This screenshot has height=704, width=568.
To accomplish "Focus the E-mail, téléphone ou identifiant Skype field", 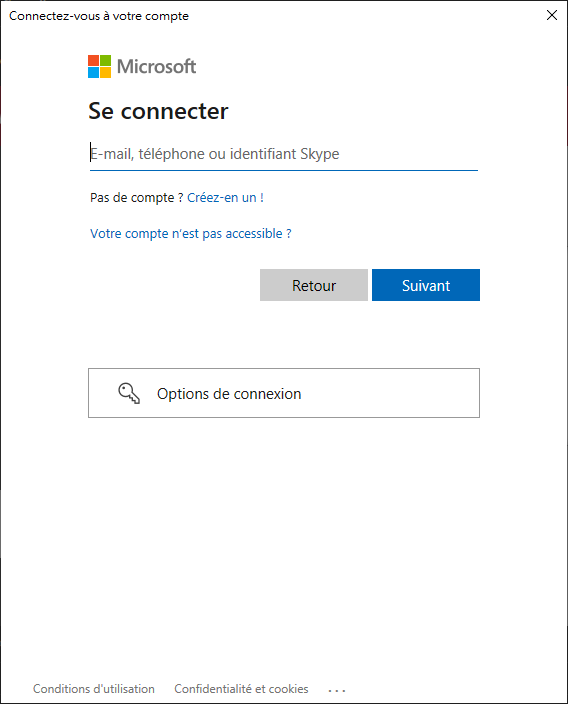I will point(284,154).
